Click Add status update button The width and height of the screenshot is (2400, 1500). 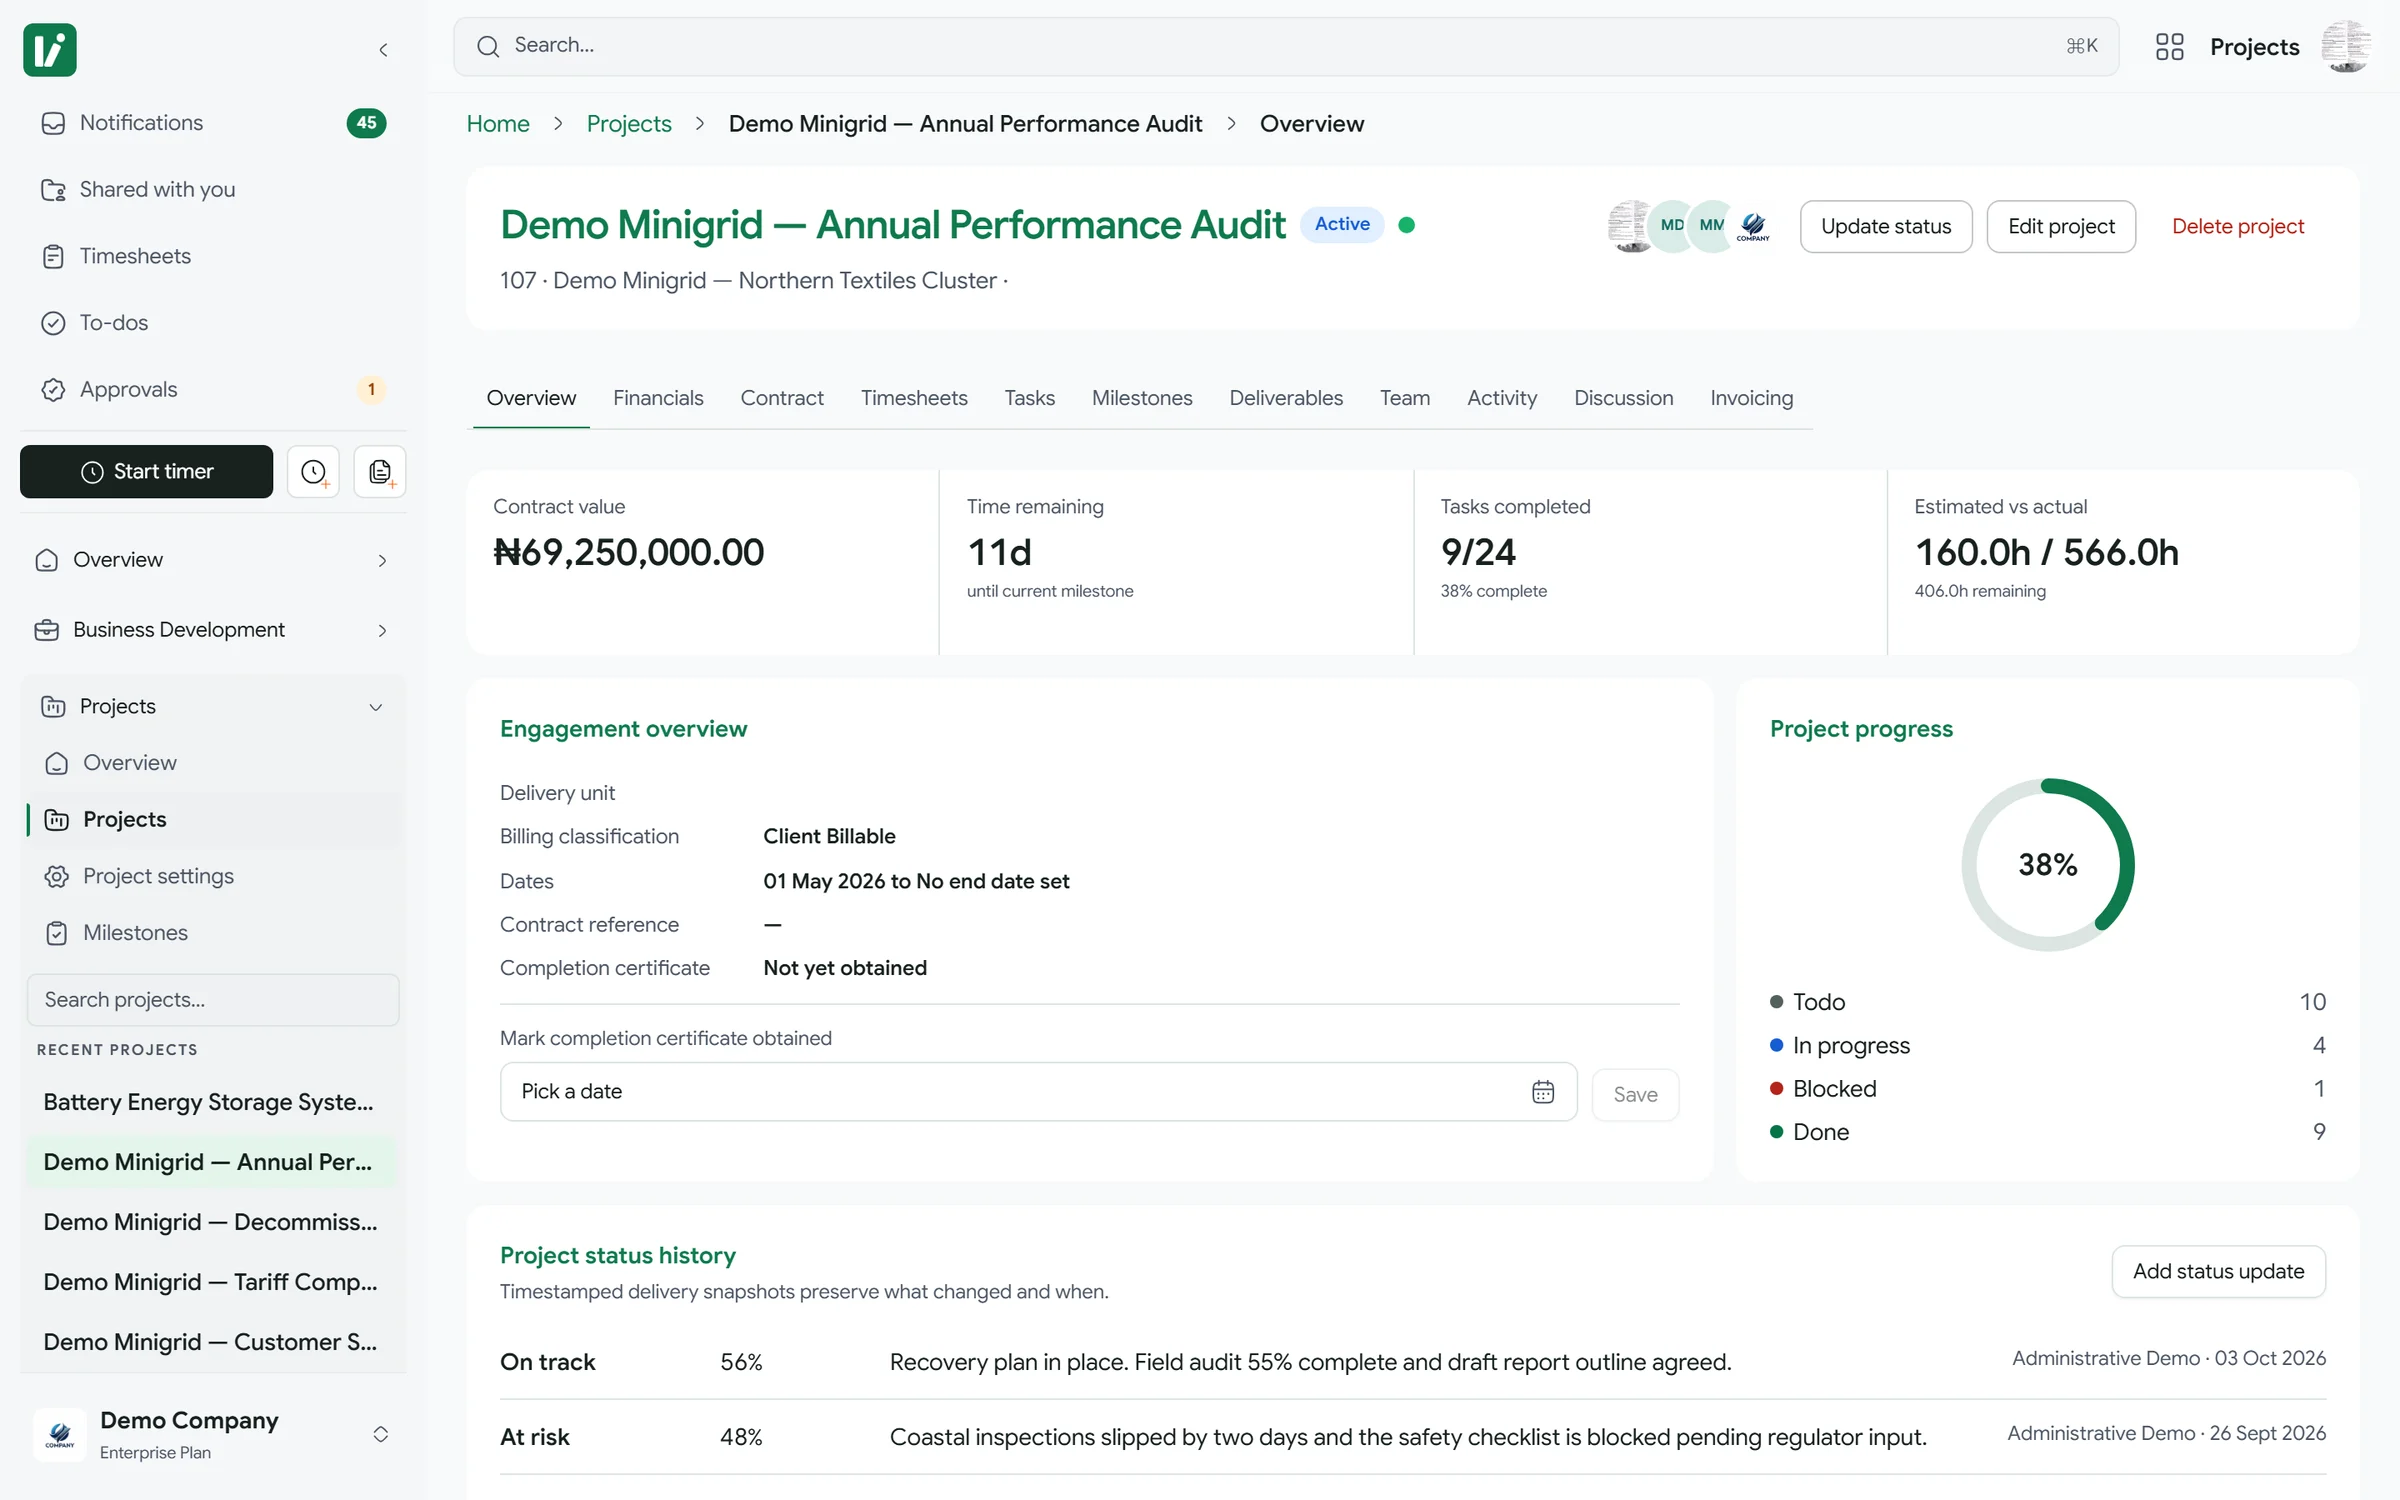pyautogui.click(x=2218, y=1272)
